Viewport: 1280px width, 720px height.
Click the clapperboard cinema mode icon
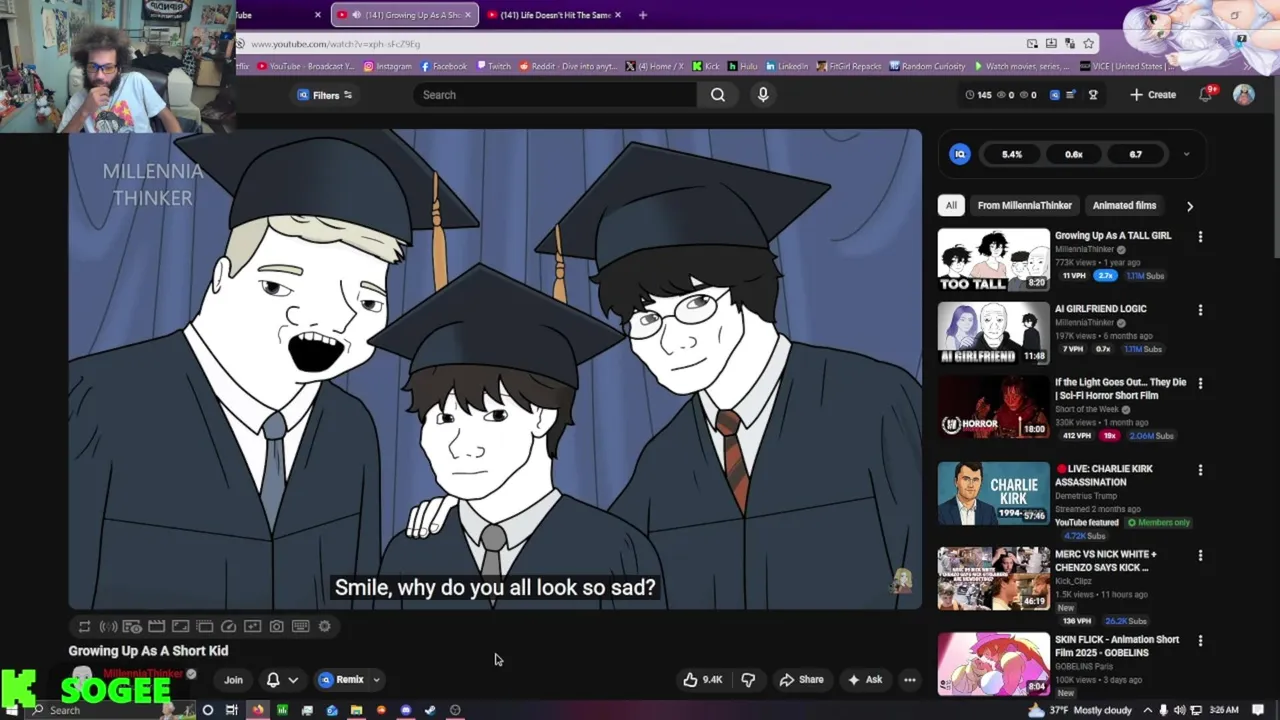(x=156, y=626)
